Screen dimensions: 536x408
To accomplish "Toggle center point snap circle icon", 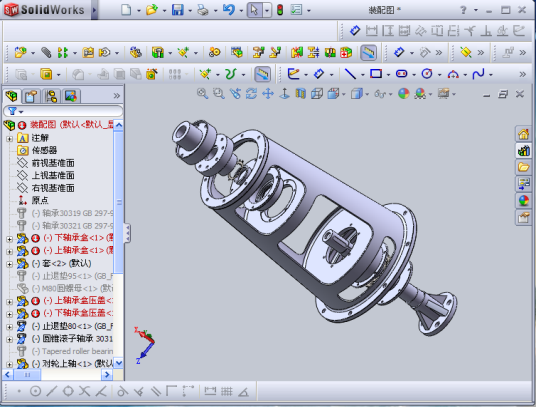I will (36, 391).
